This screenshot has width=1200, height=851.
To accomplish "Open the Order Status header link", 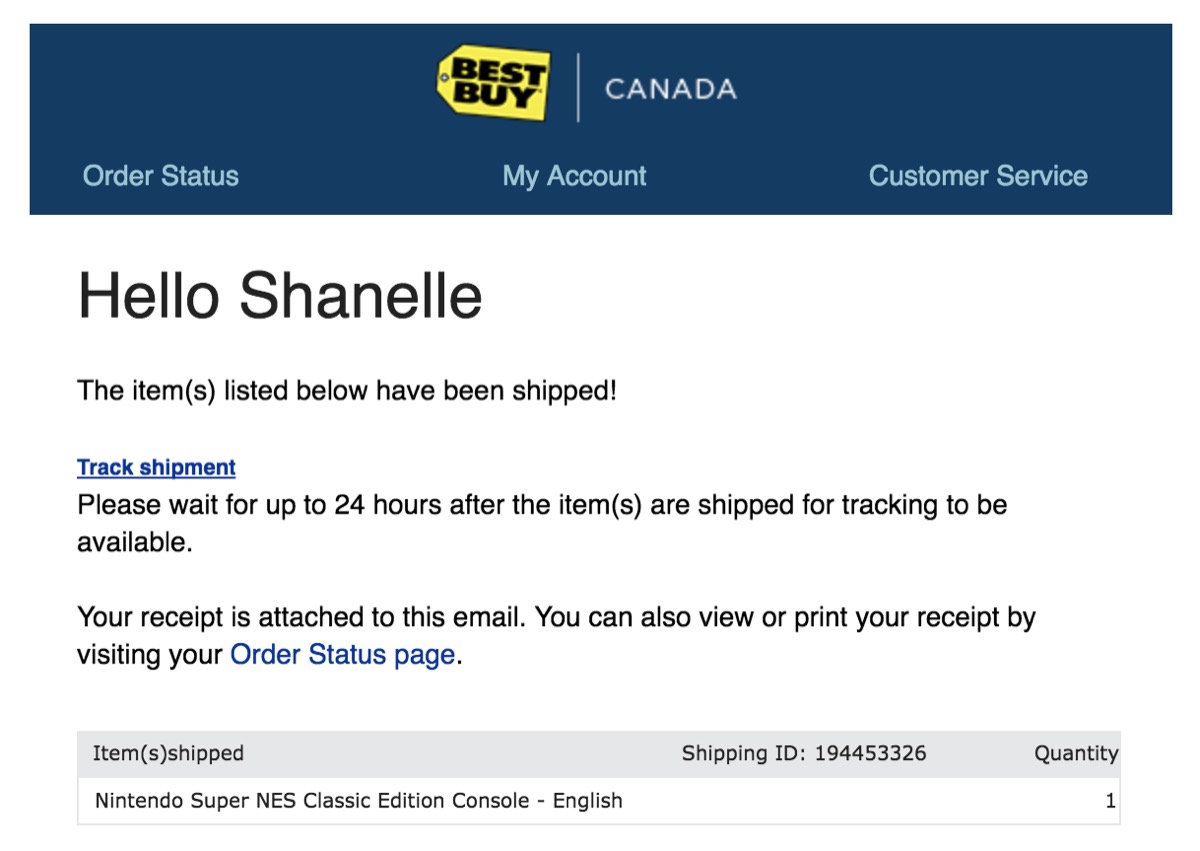I will (x=161, y=176).
